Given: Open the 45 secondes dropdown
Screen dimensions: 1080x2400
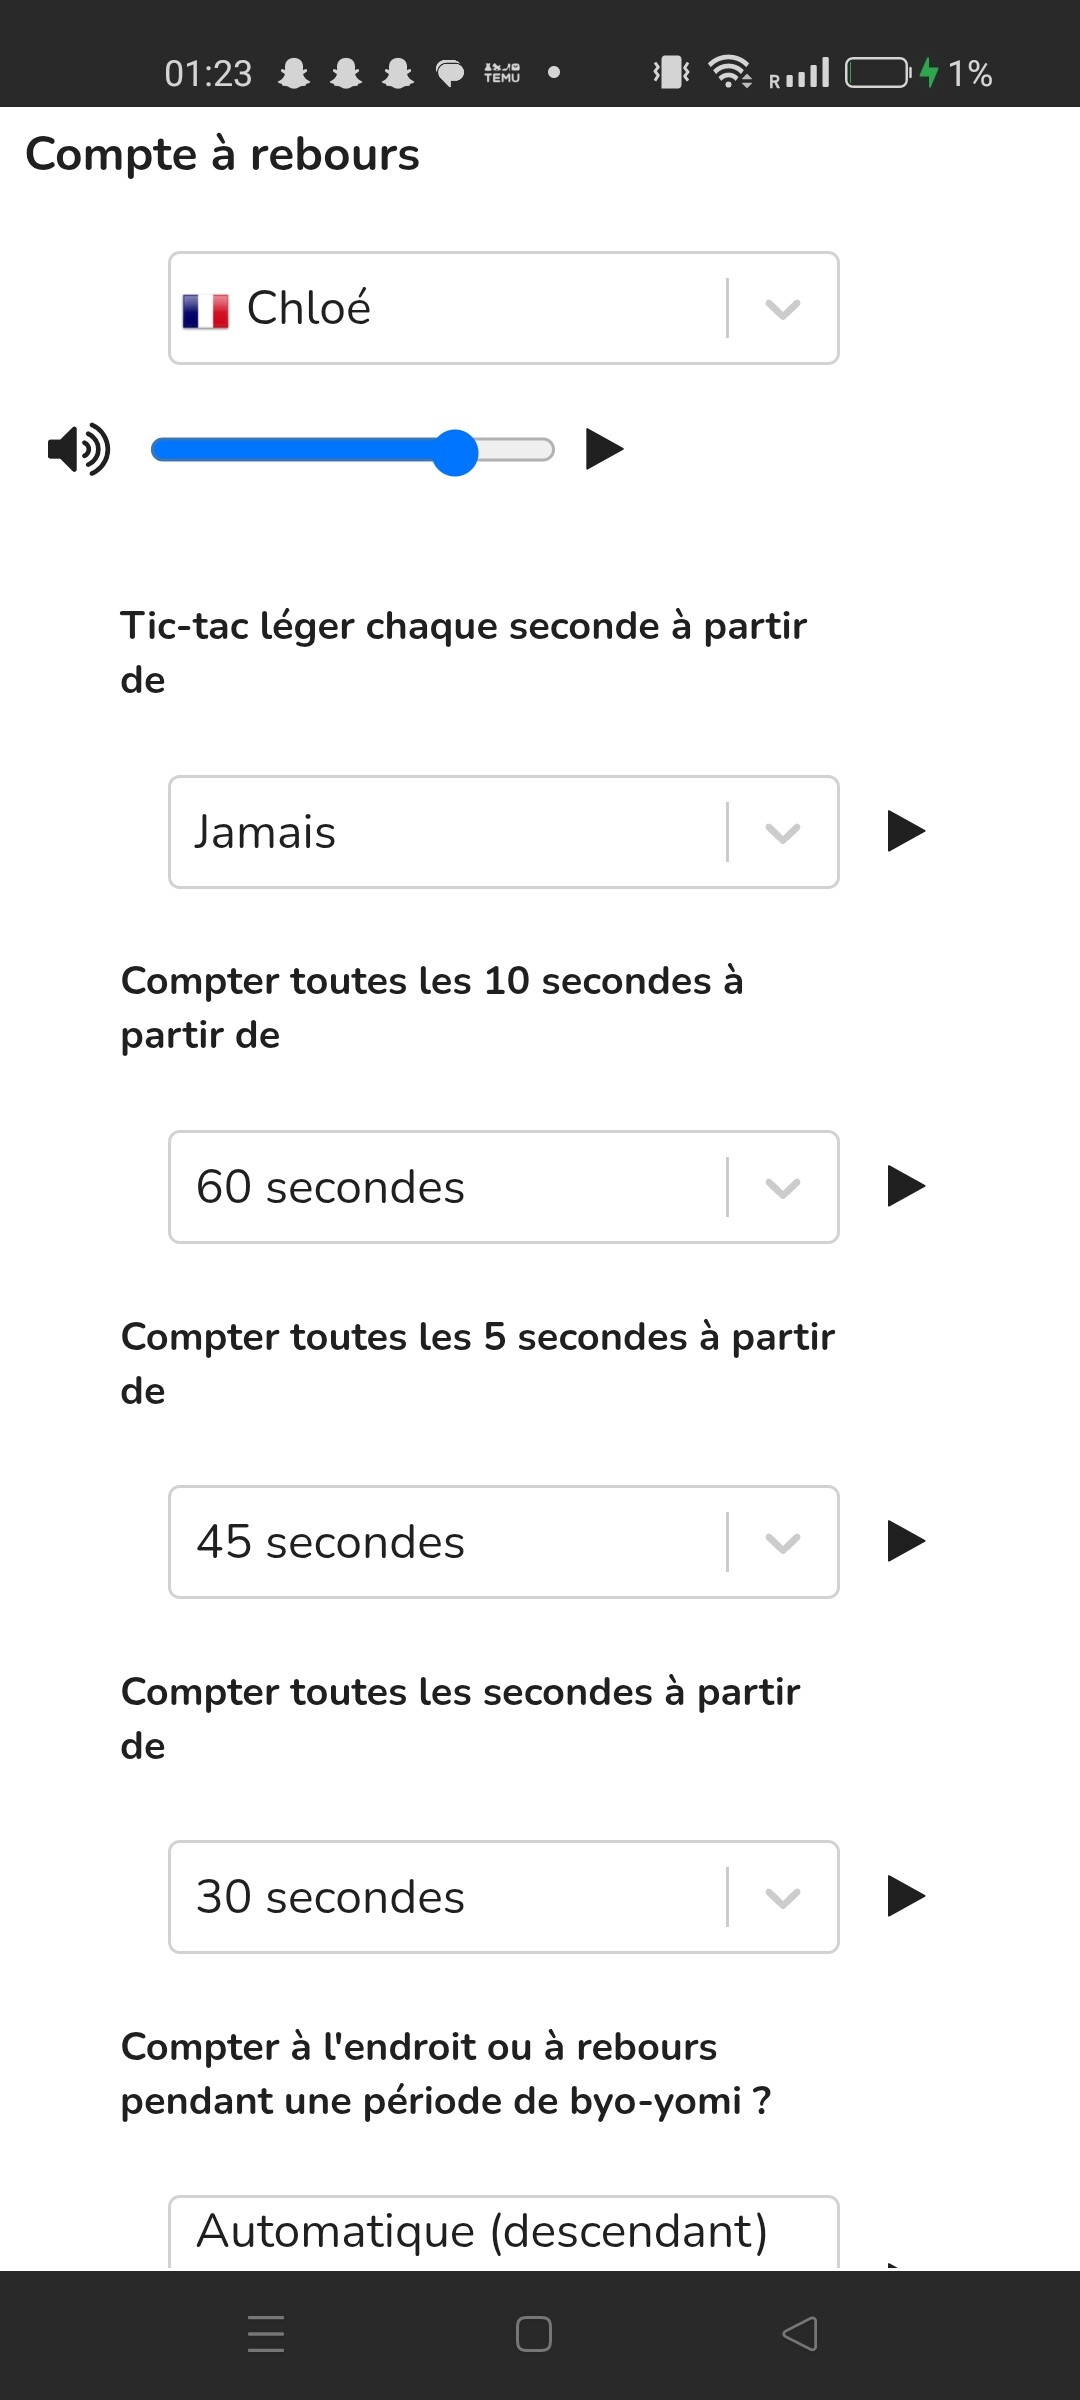Looking at the screenshot, I should [x=503, y=1542].
